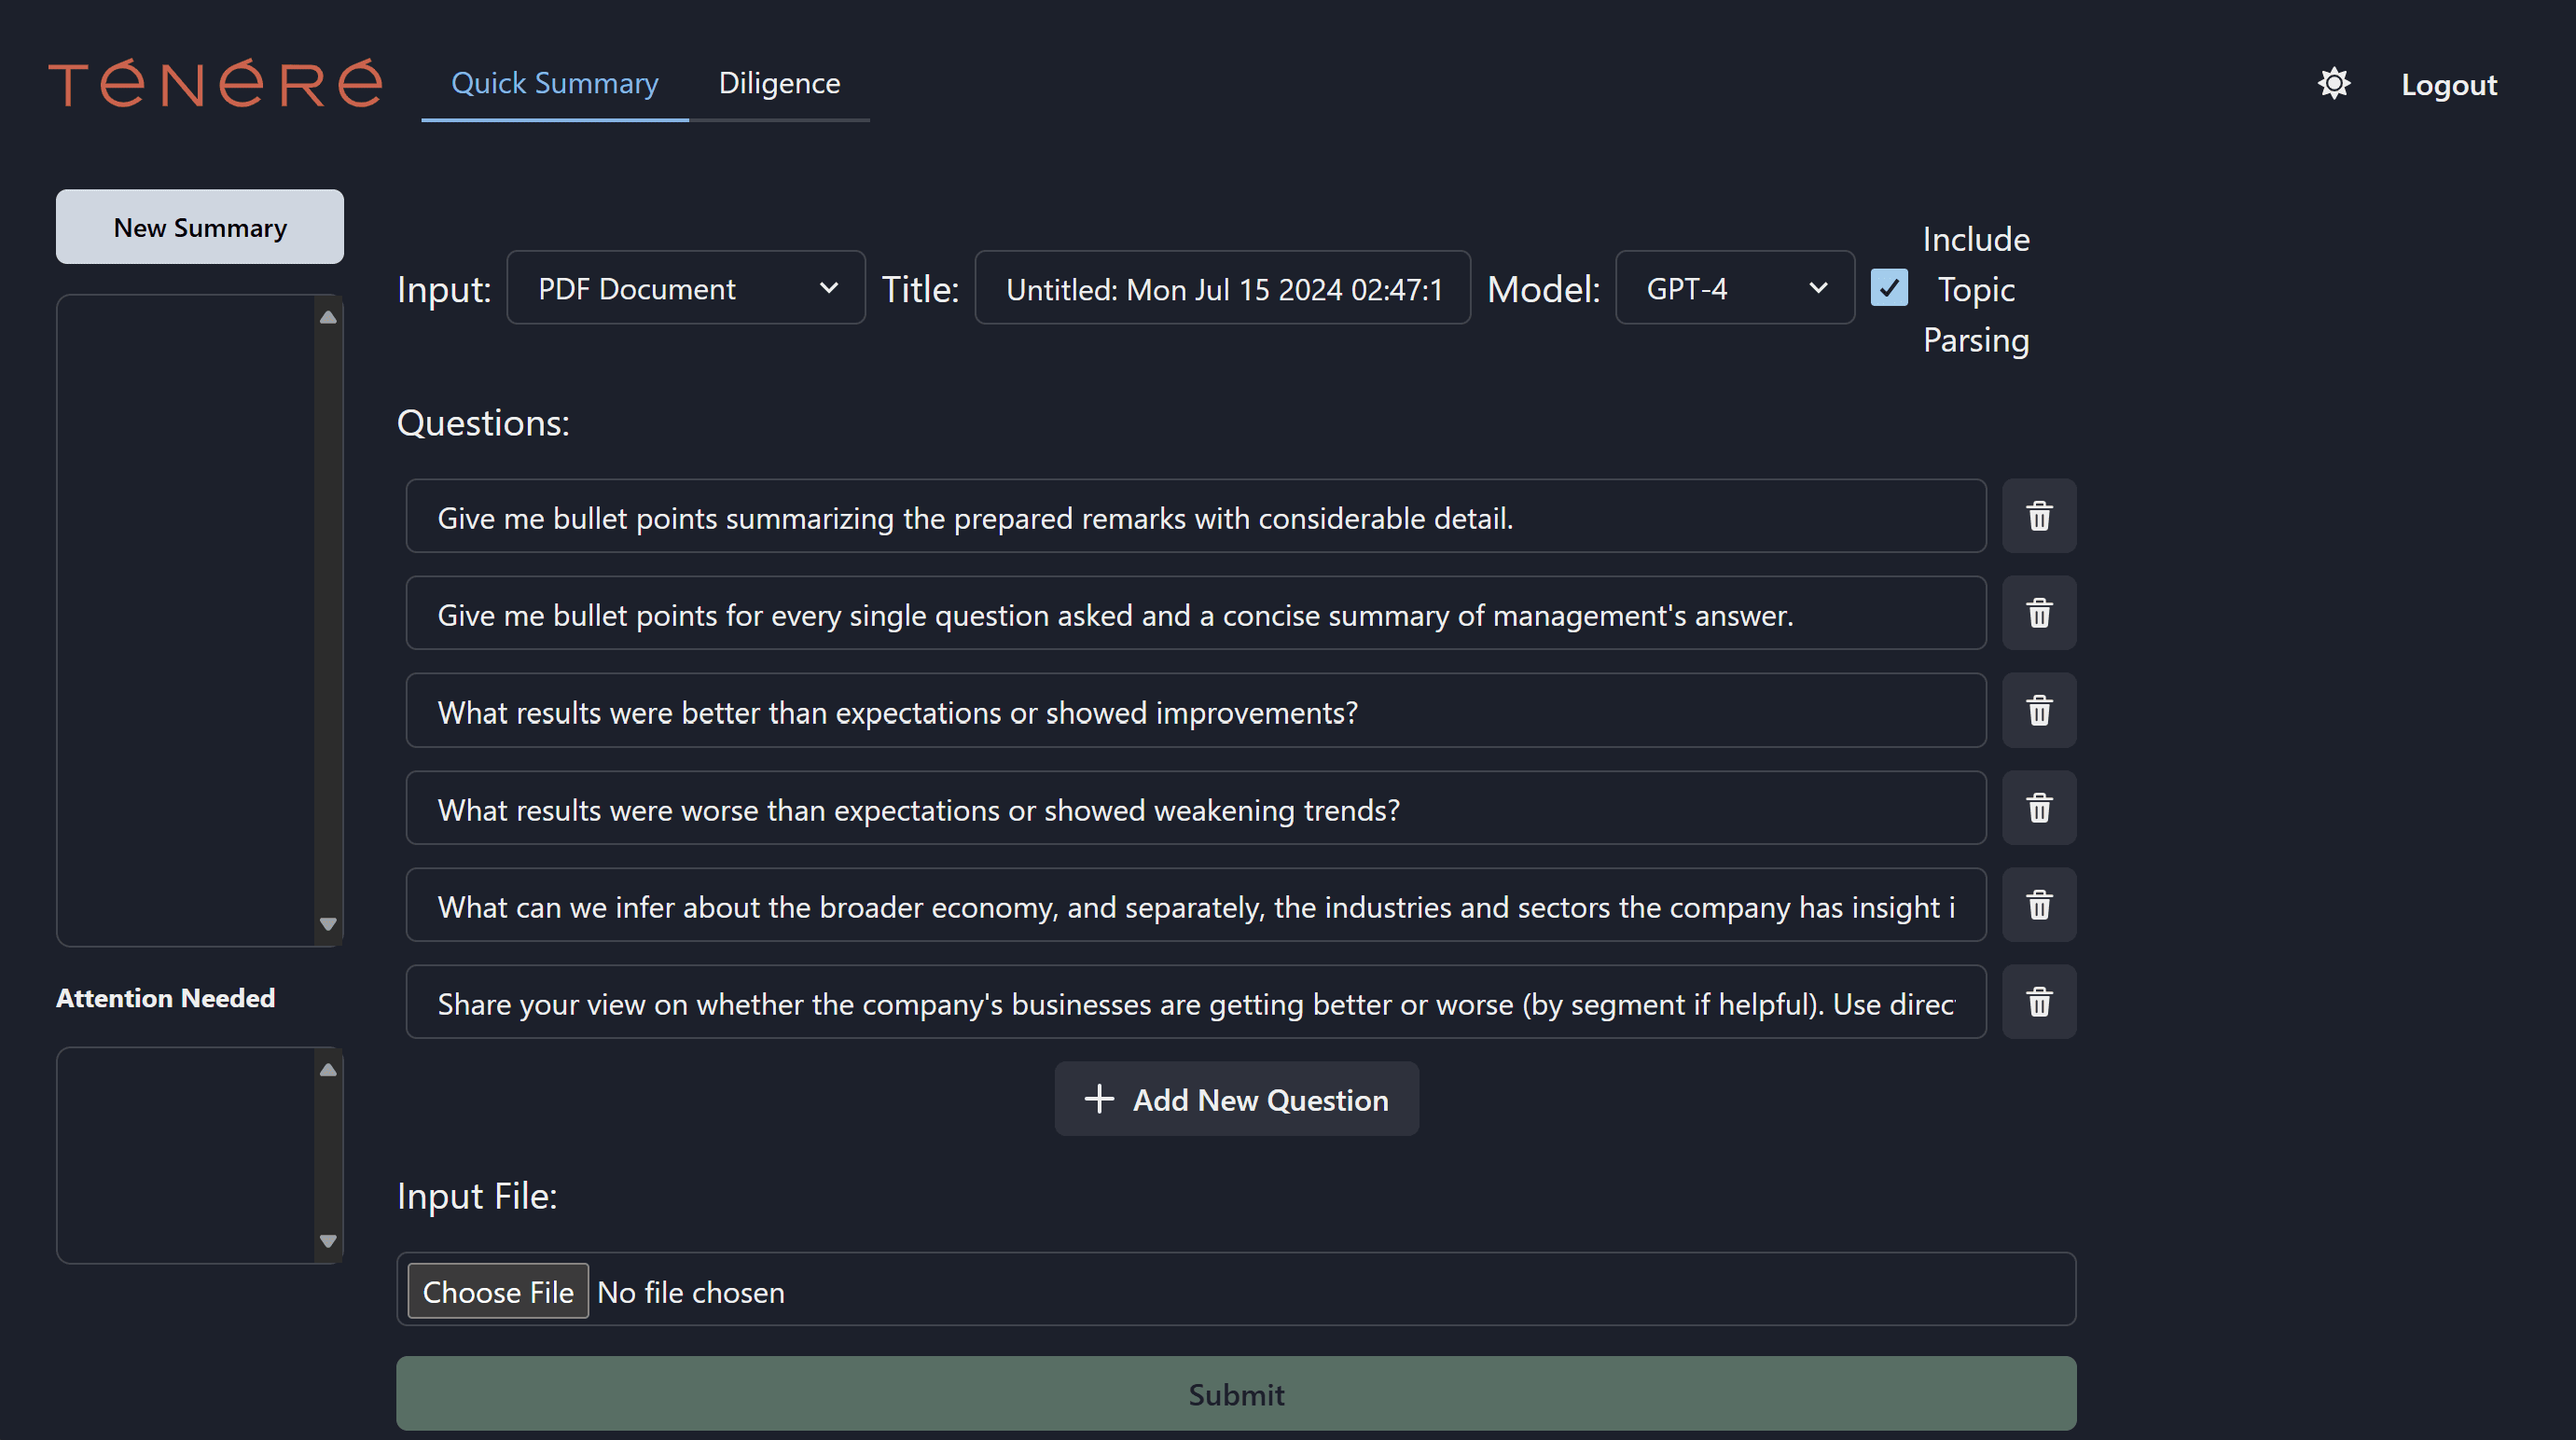The width and height of the screenshot is (2576, 1440).
Task: Click the sun/brightness icon top right
Action: point(2332,81)
